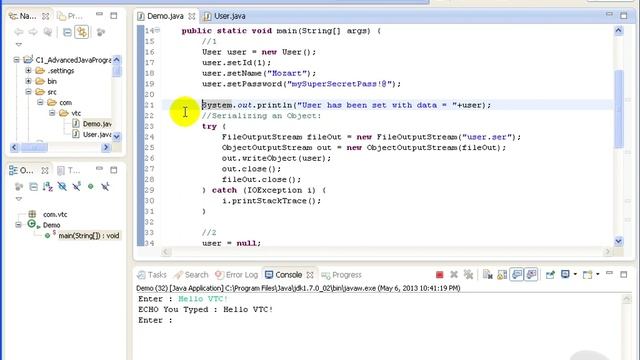Select main(String[]) : void in Outline
The height and width of the screenshot is (360, 640).
tap(89, 236)
